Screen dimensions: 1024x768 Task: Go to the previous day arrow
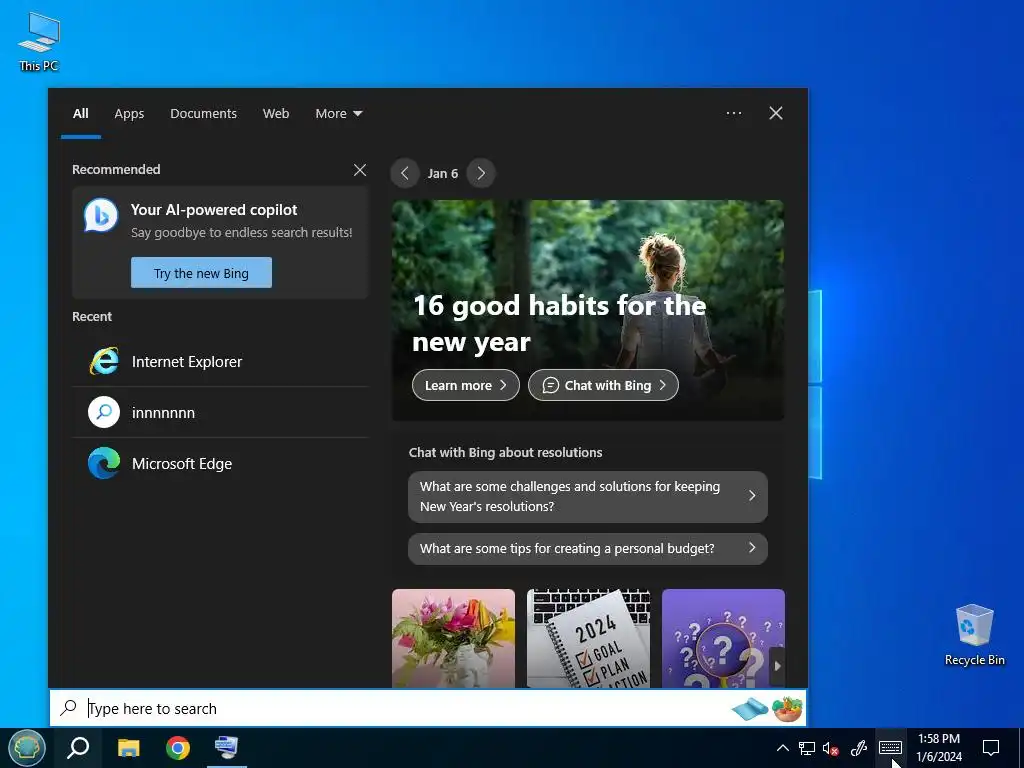coord(405,174)
